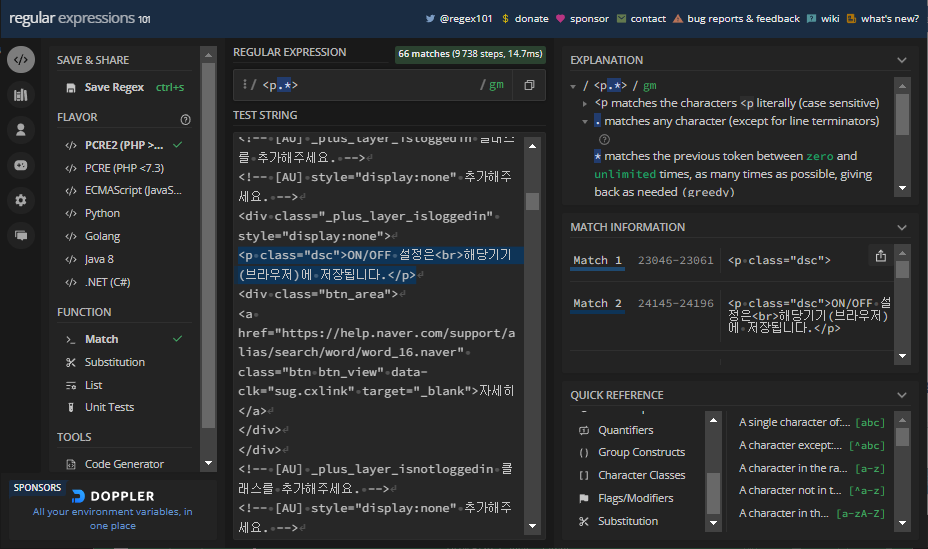Click the regular expressions 101 logo
The width and height of the screenshot is (928, 549).
(80, 18)
